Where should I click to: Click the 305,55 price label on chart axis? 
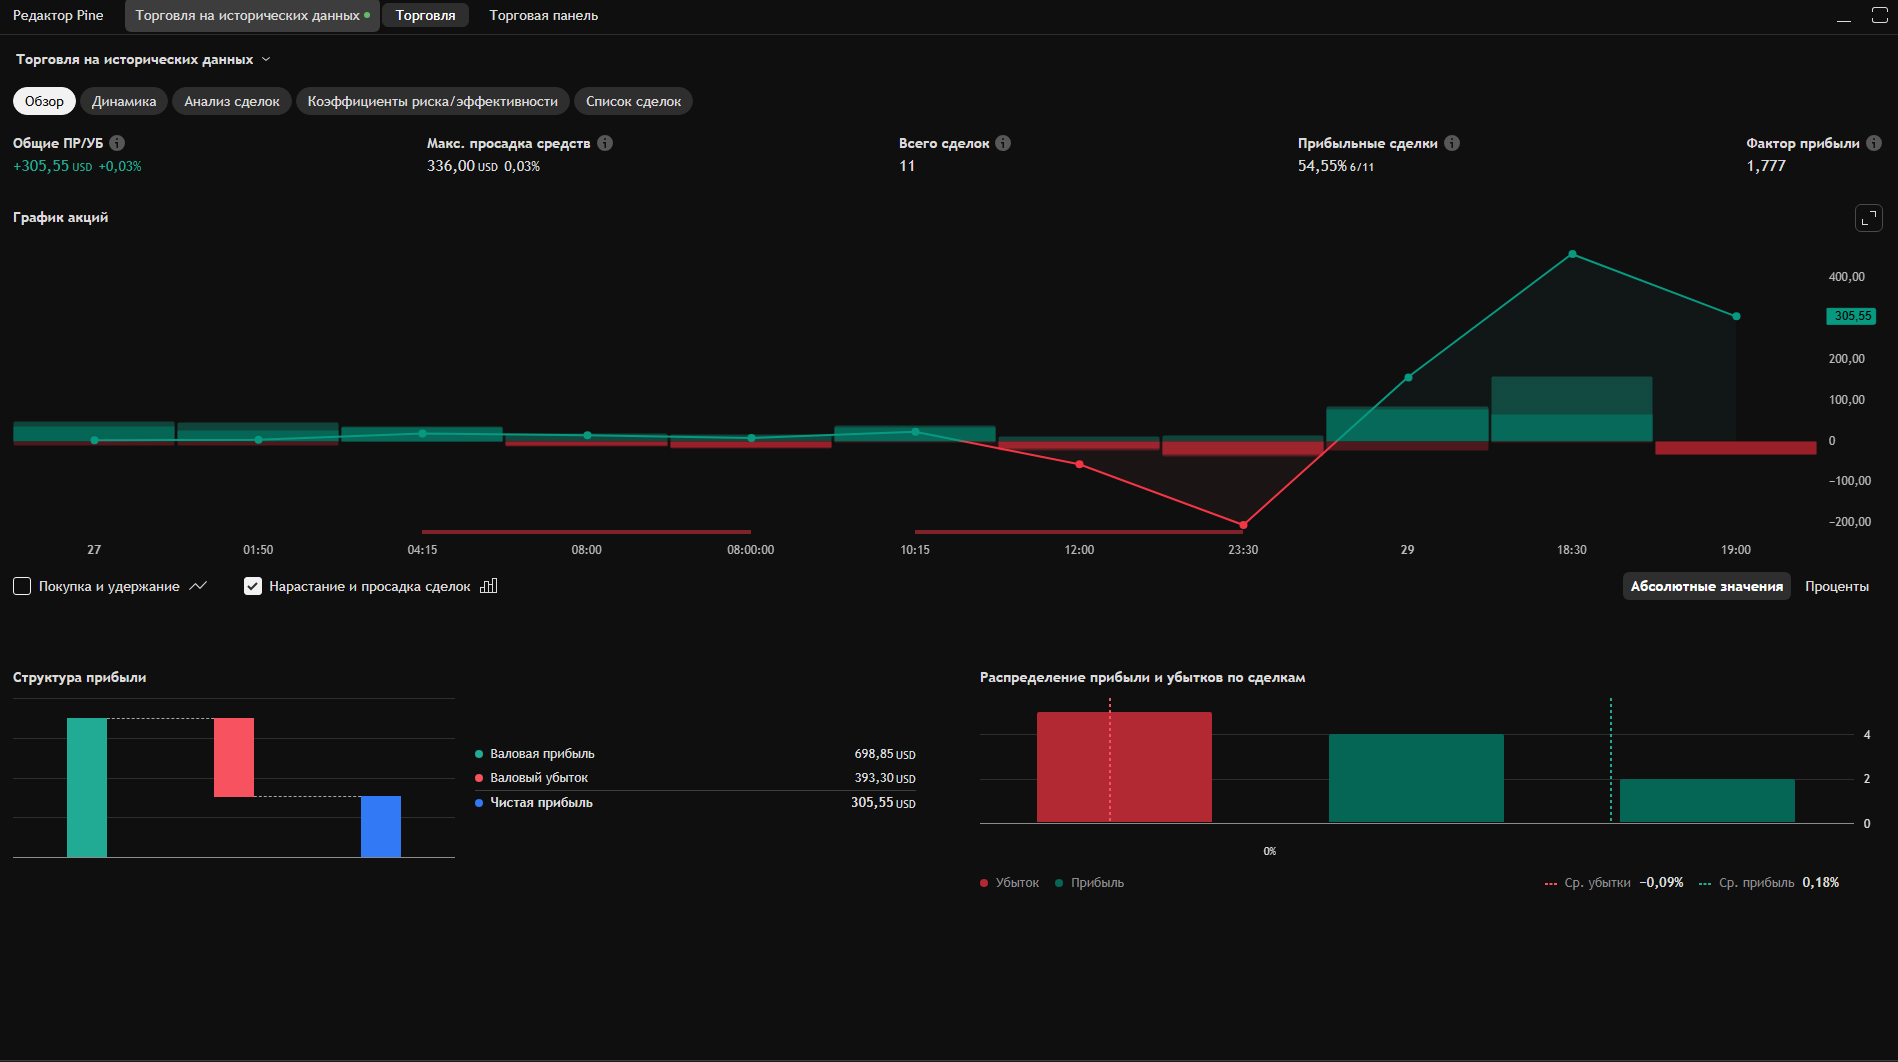pos(1851,316)
